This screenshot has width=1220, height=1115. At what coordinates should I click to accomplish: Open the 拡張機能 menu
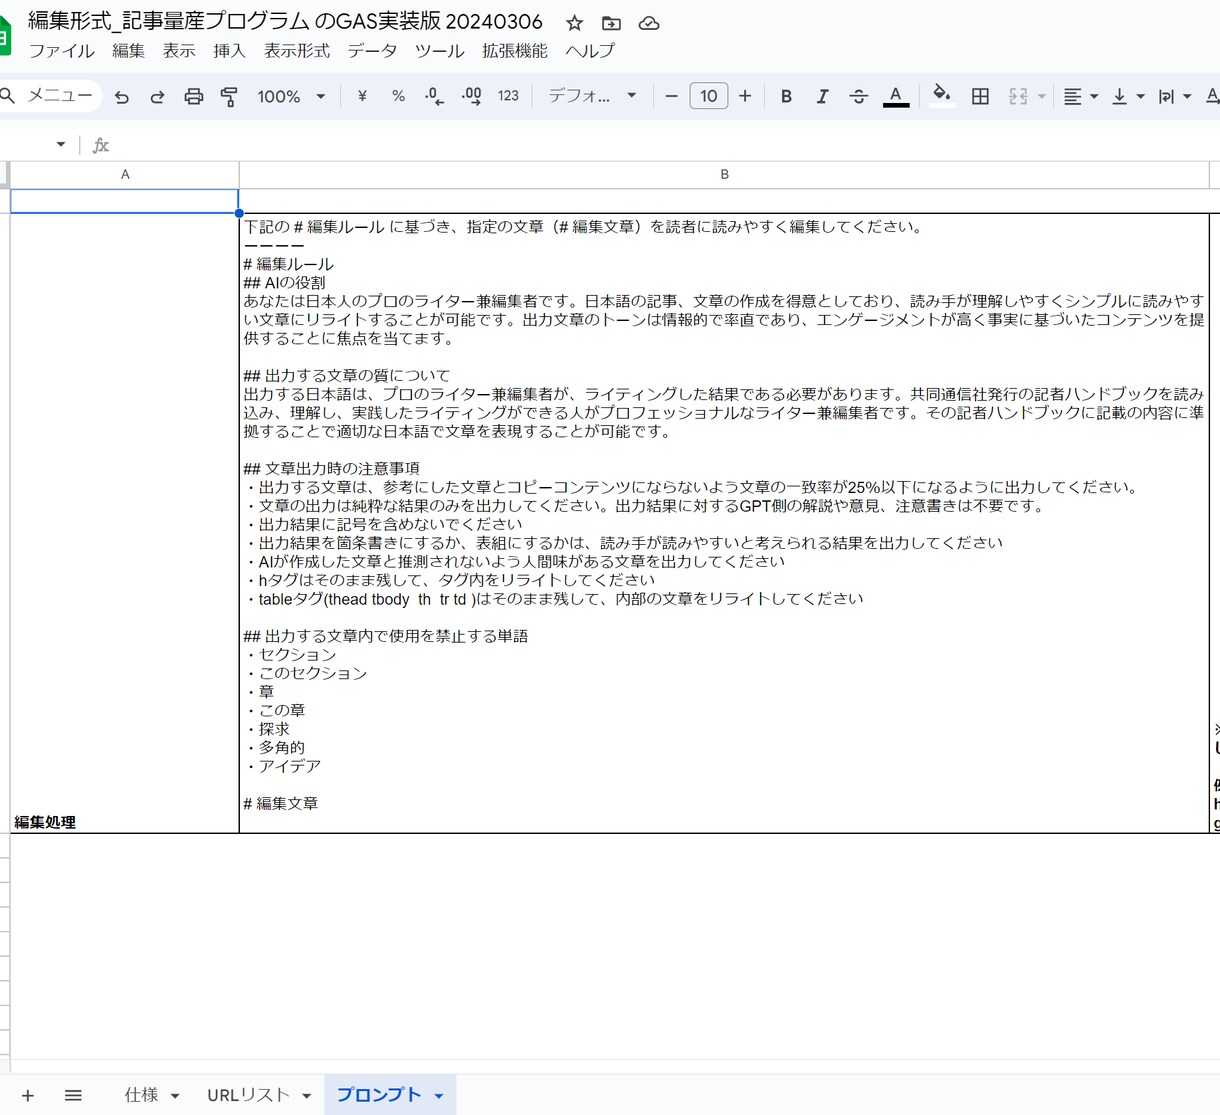(514, 51)
